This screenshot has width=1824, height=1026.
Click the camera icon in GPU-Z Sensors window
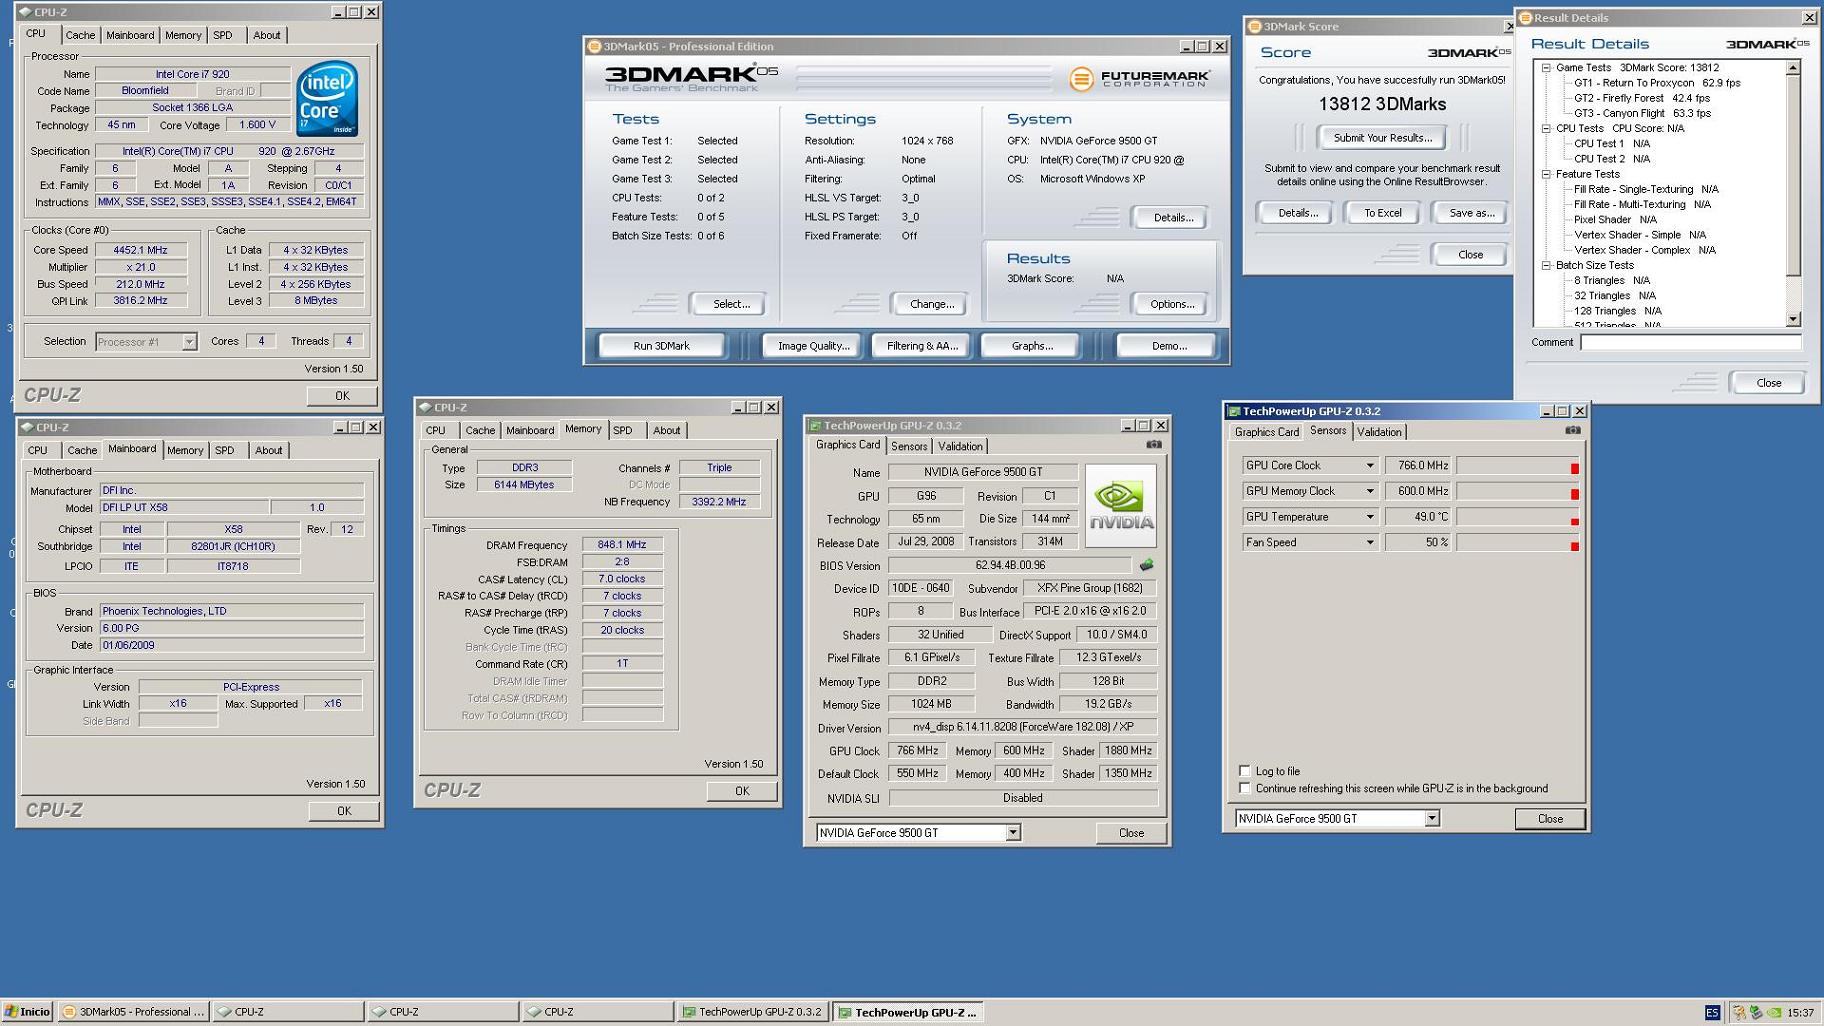(x=1573, y=430)
